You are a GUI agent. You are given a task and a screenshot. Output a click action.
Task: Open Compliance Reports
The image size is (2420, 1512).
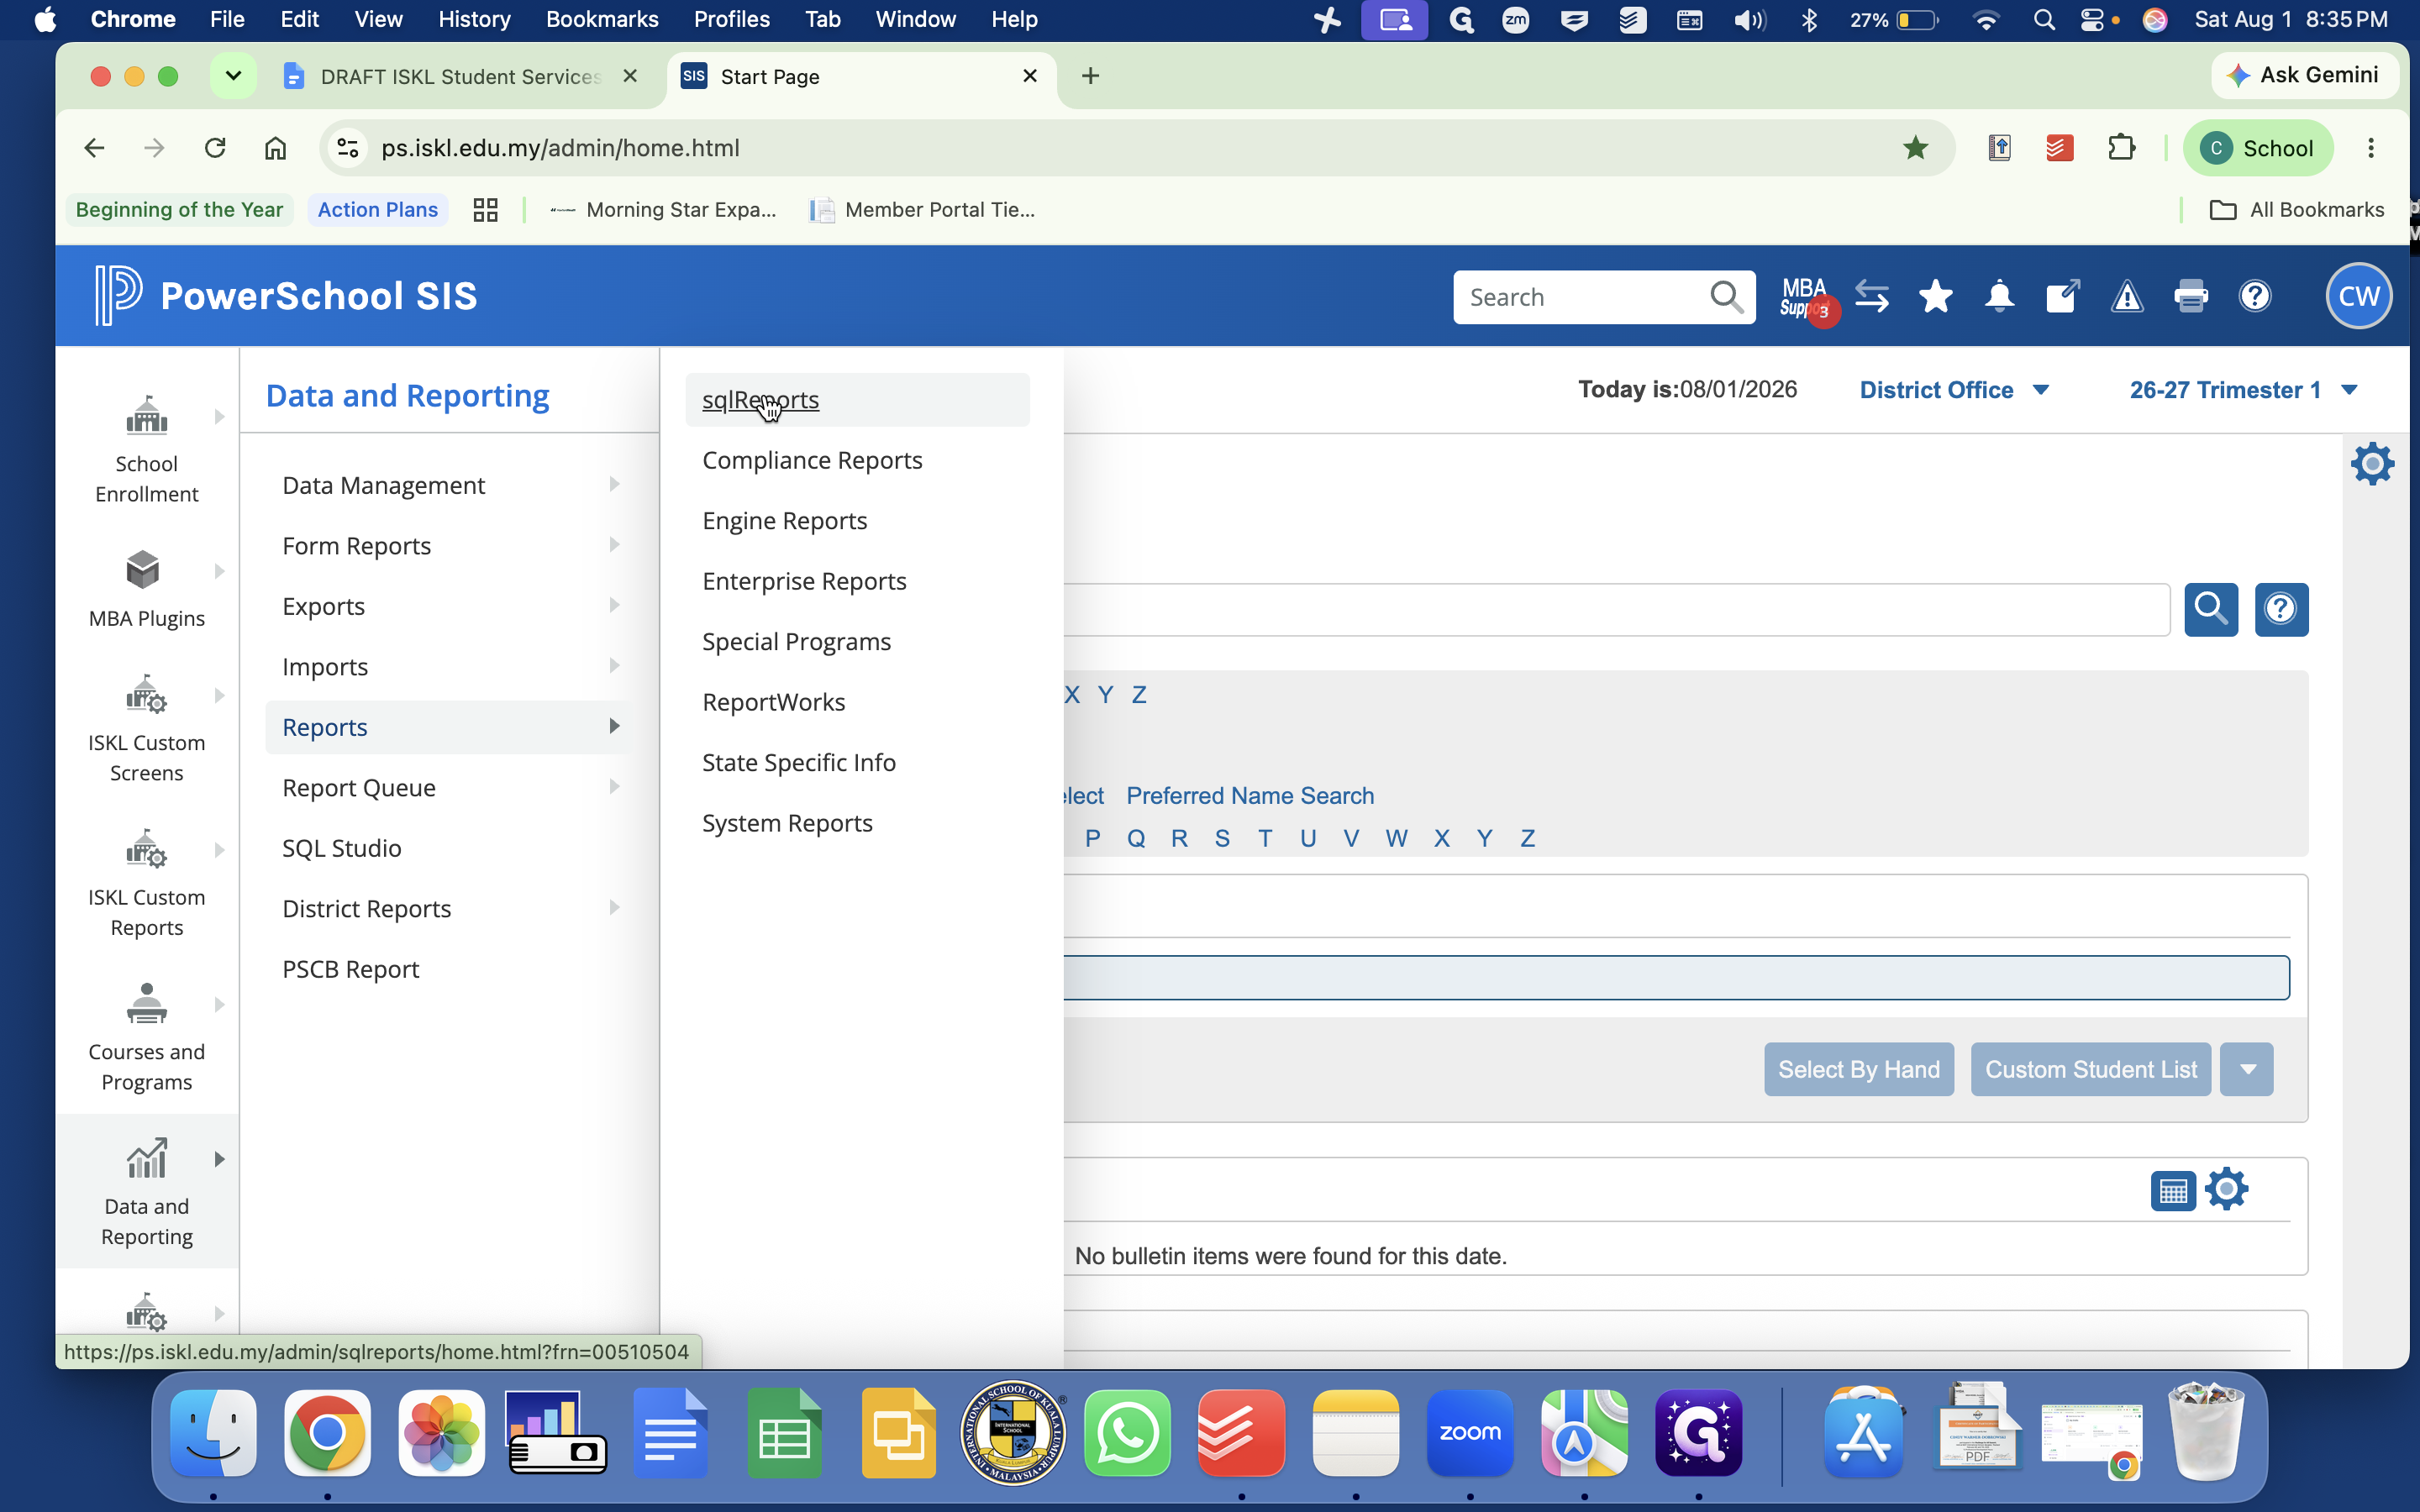(812, 460)
